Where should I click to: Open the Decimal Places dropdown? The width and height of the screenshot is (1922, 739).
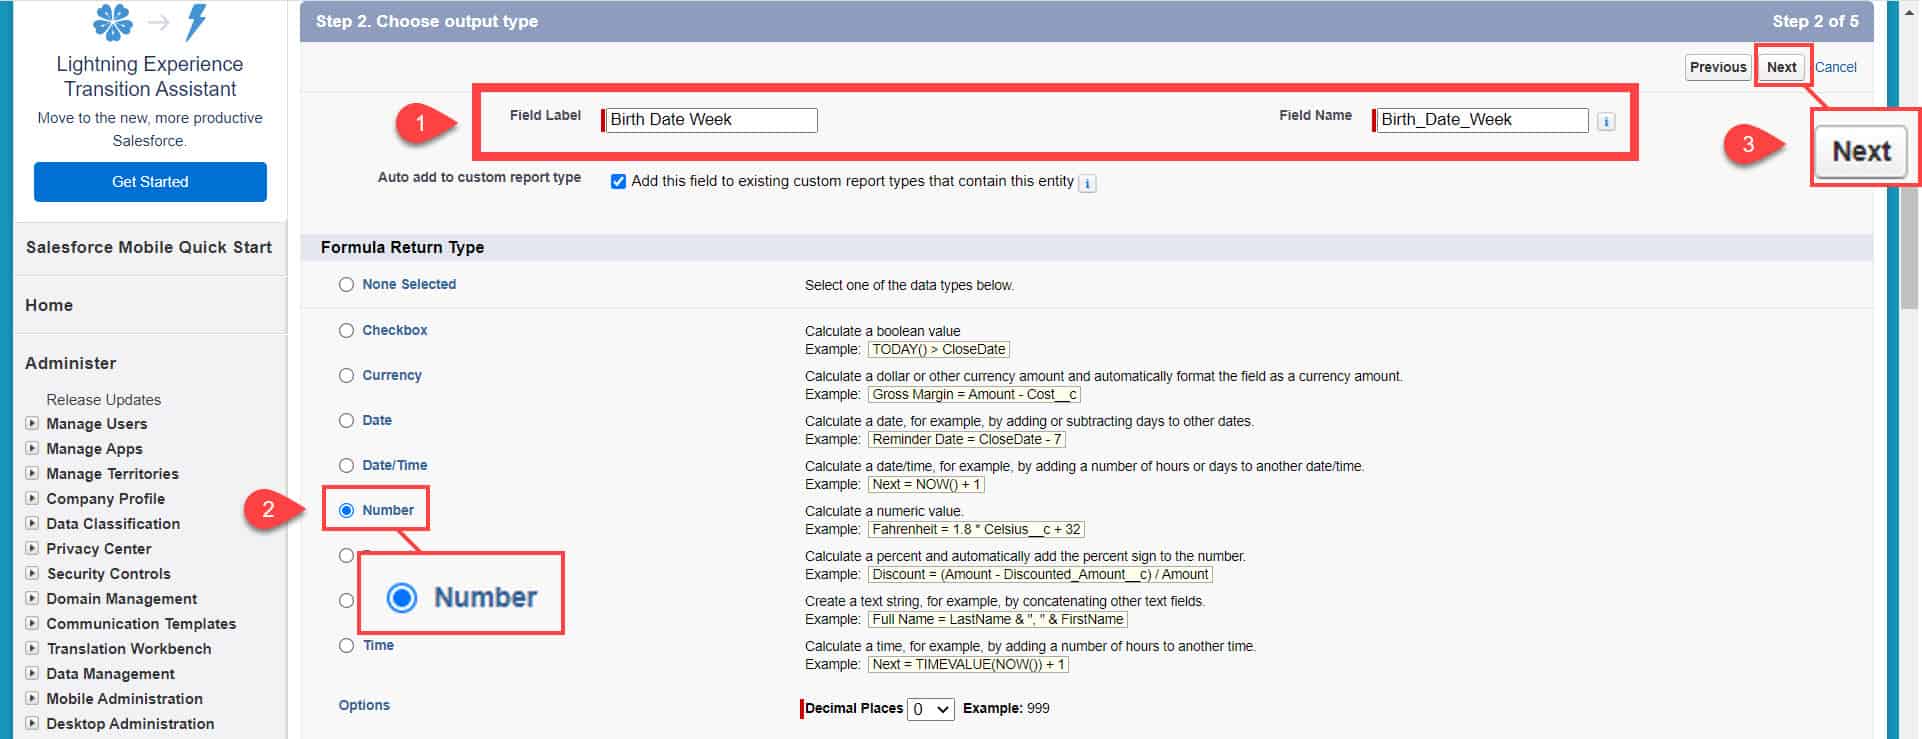tap(931, 709)
